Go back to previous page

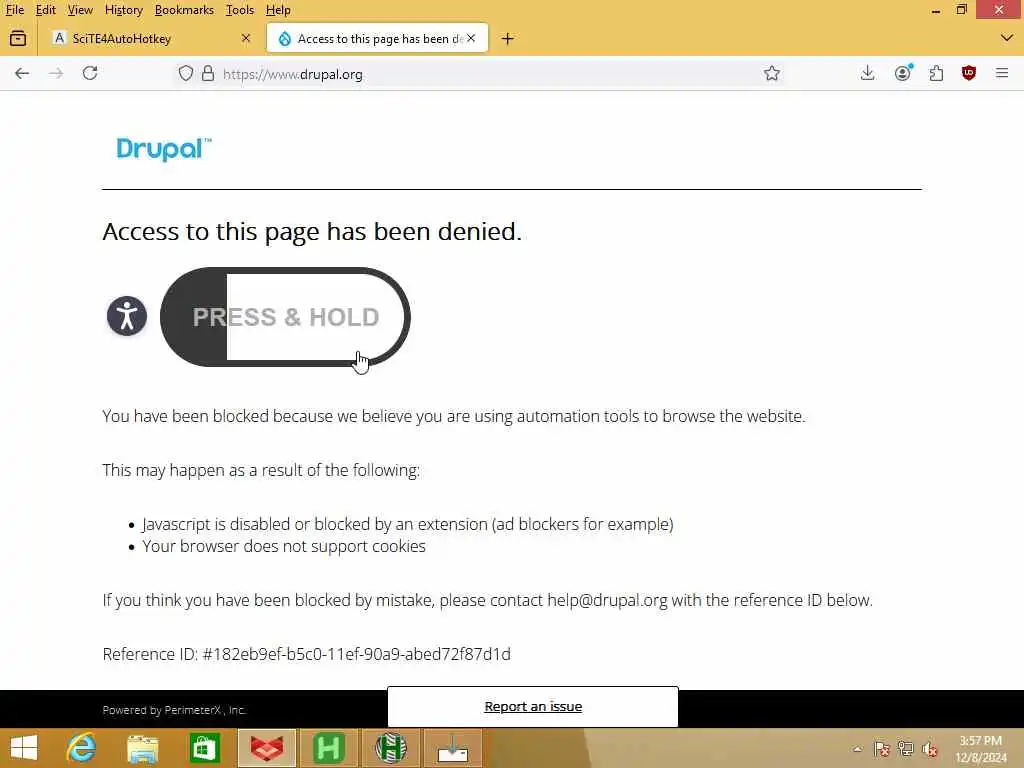pos(22,73)
